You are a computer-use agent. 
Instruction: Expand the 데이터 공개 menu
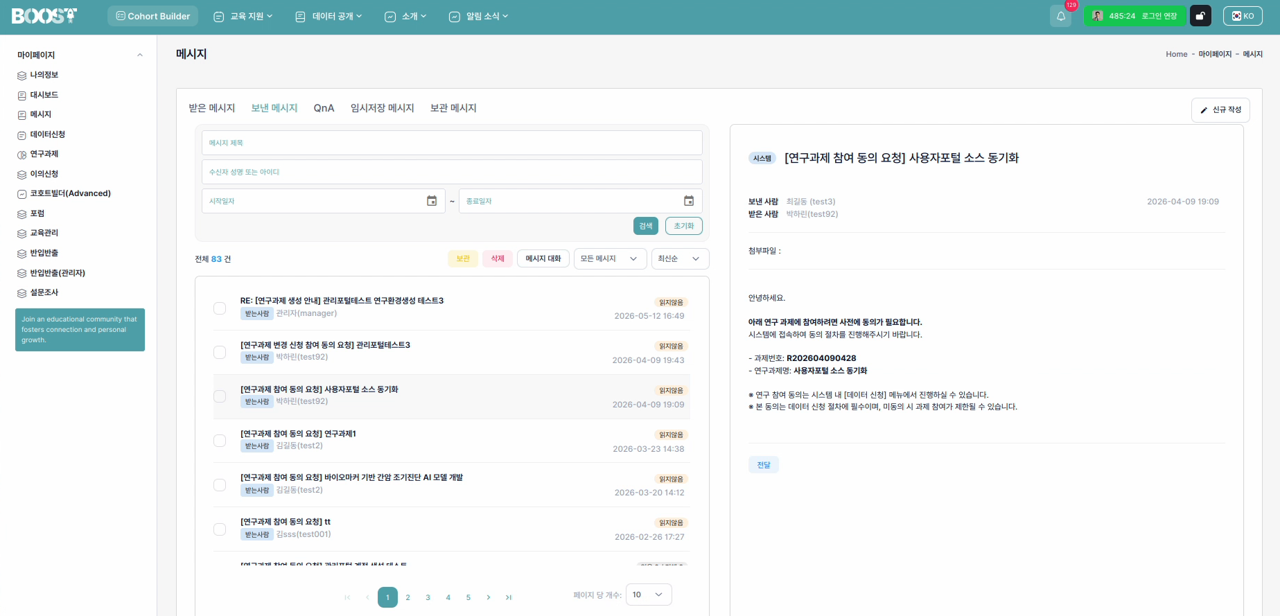coord(329,16)
